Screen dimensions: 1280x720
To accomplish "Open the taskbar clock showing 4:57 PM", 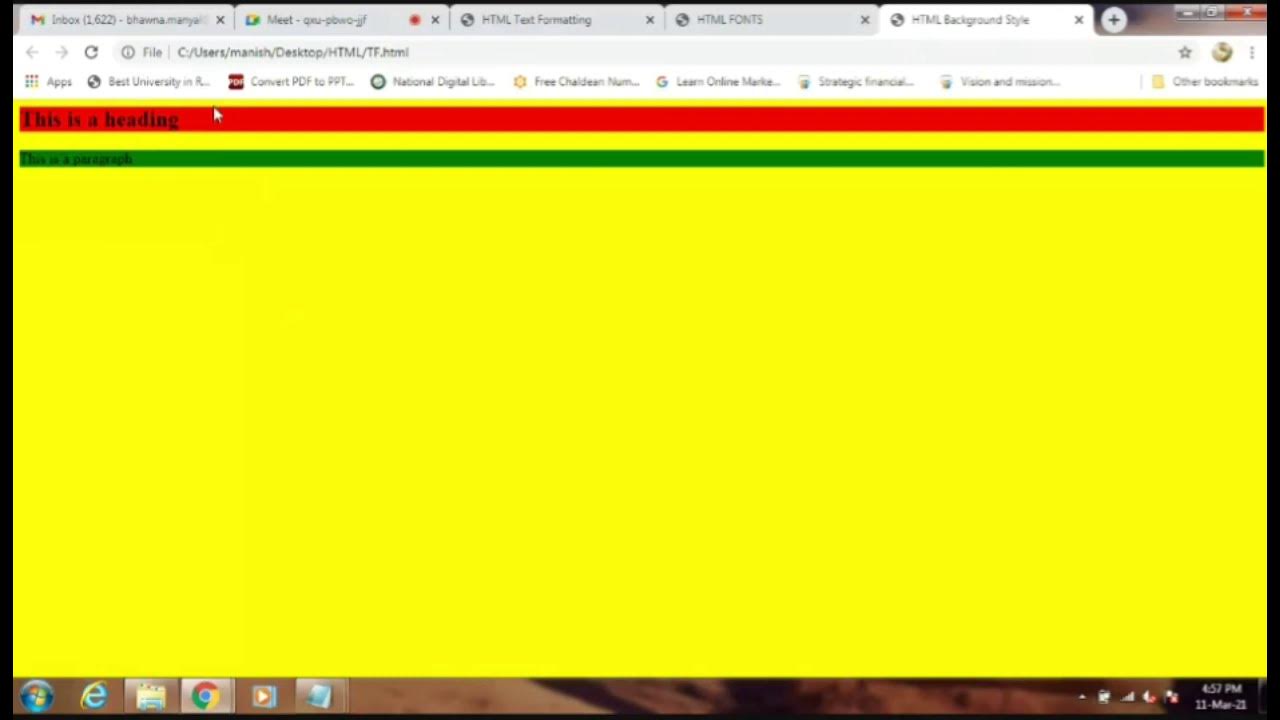I will point(1221,697).
